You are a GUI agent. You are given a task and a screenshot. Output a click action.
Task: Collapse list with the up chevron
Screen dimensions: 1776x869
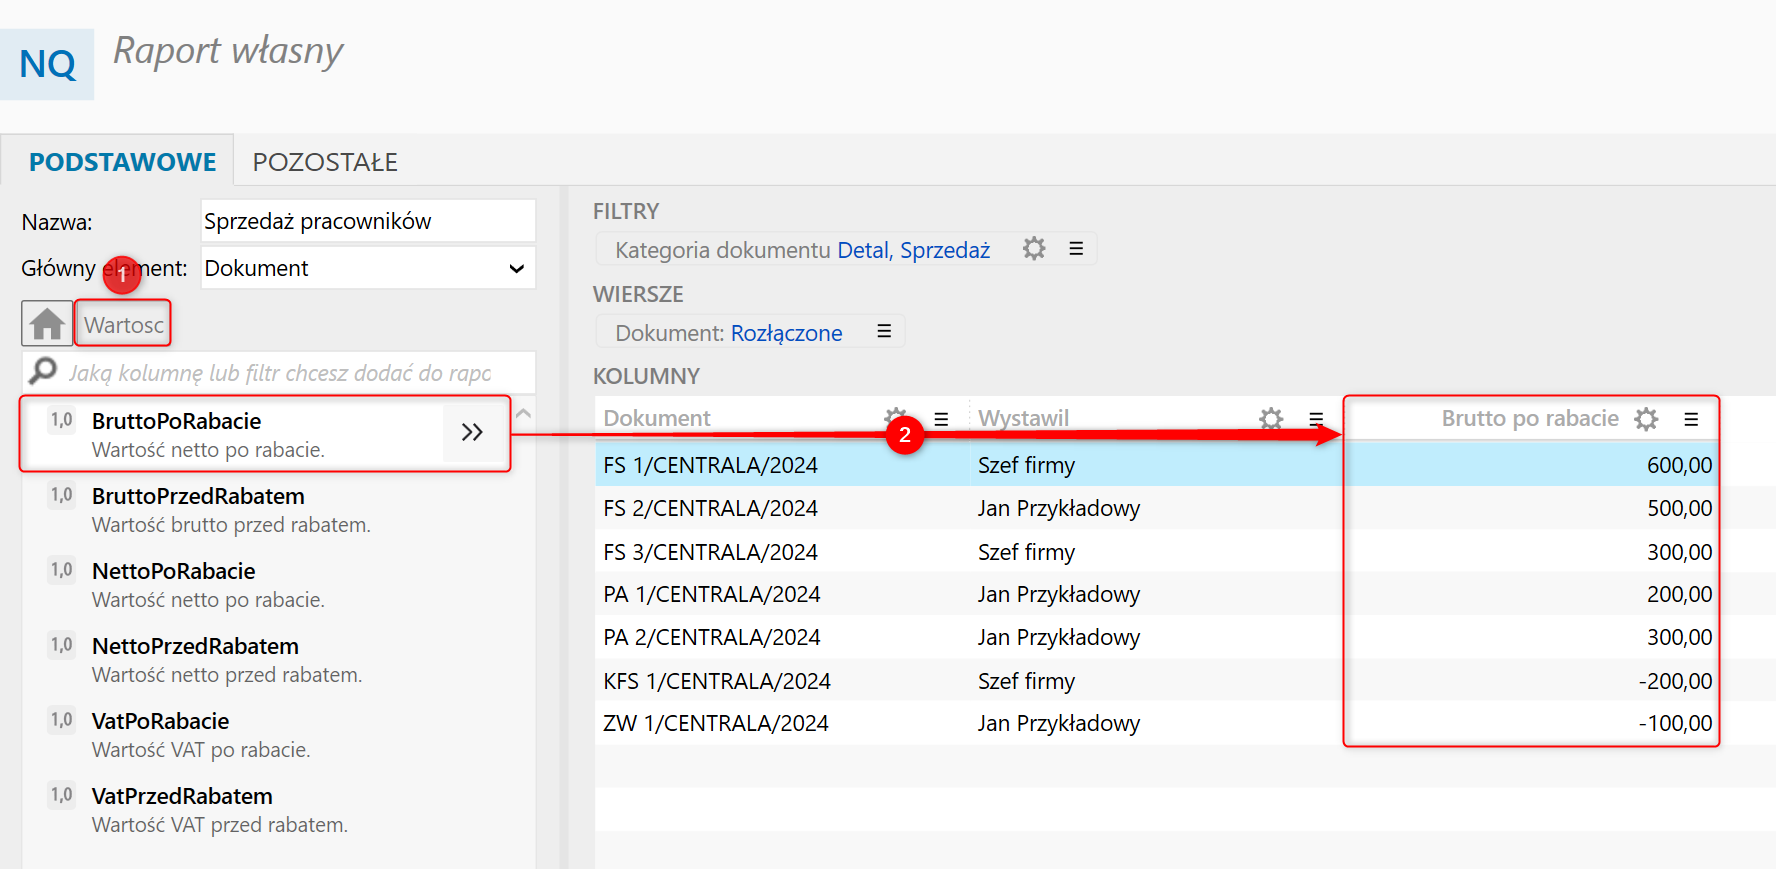pos(523,414)
